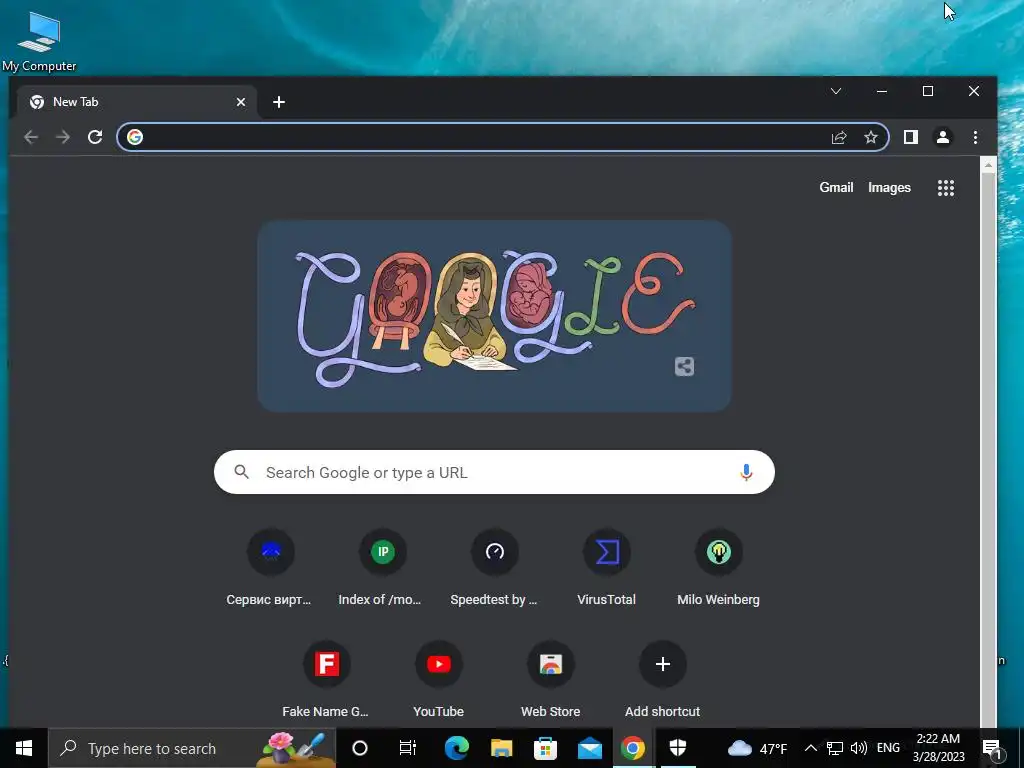Open File Explorer from taskbar

pyautogui.click(x=502, y=748)
